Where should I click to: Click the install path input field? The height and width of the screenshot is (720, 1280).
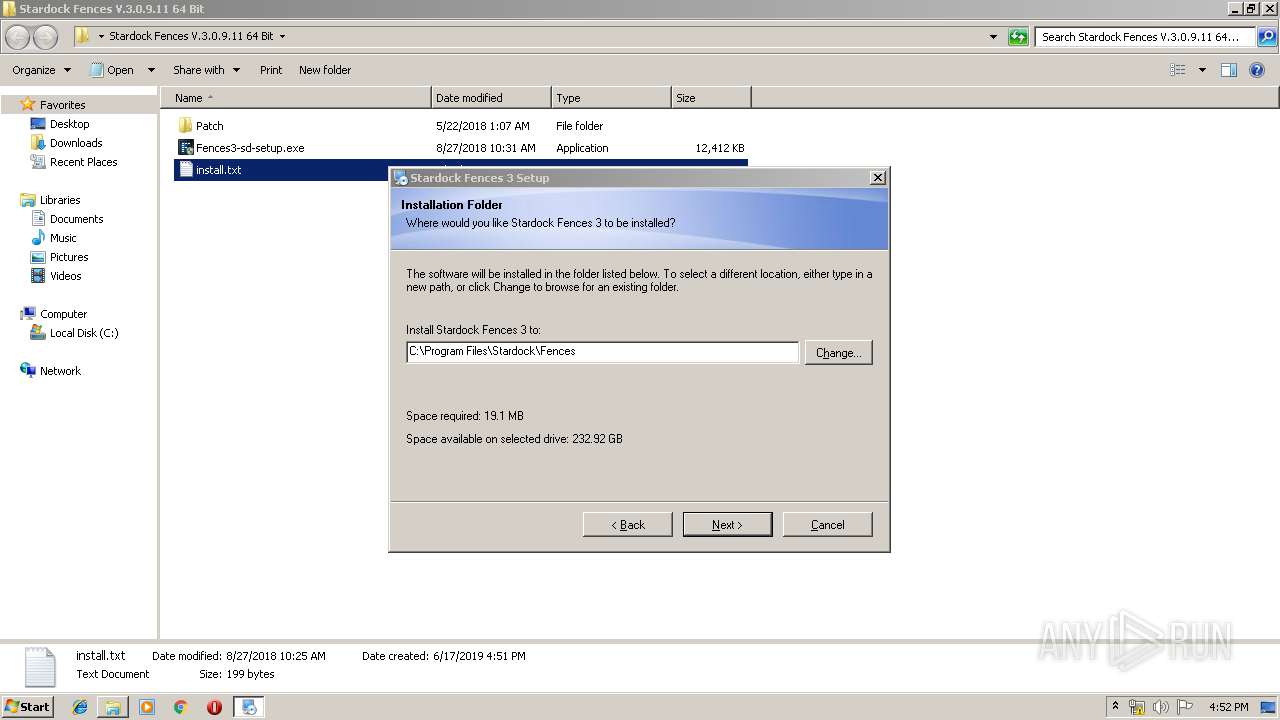(603, 352)
